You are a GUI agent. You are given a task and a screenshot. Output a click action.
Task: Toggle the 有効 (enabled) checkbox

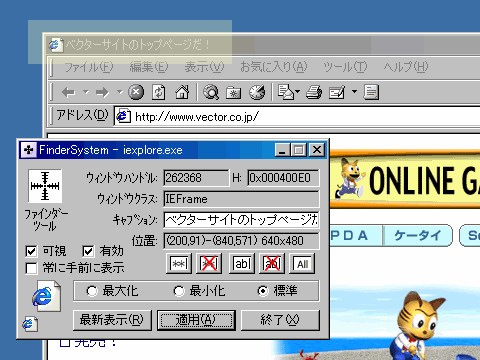[x=88, y=251]
